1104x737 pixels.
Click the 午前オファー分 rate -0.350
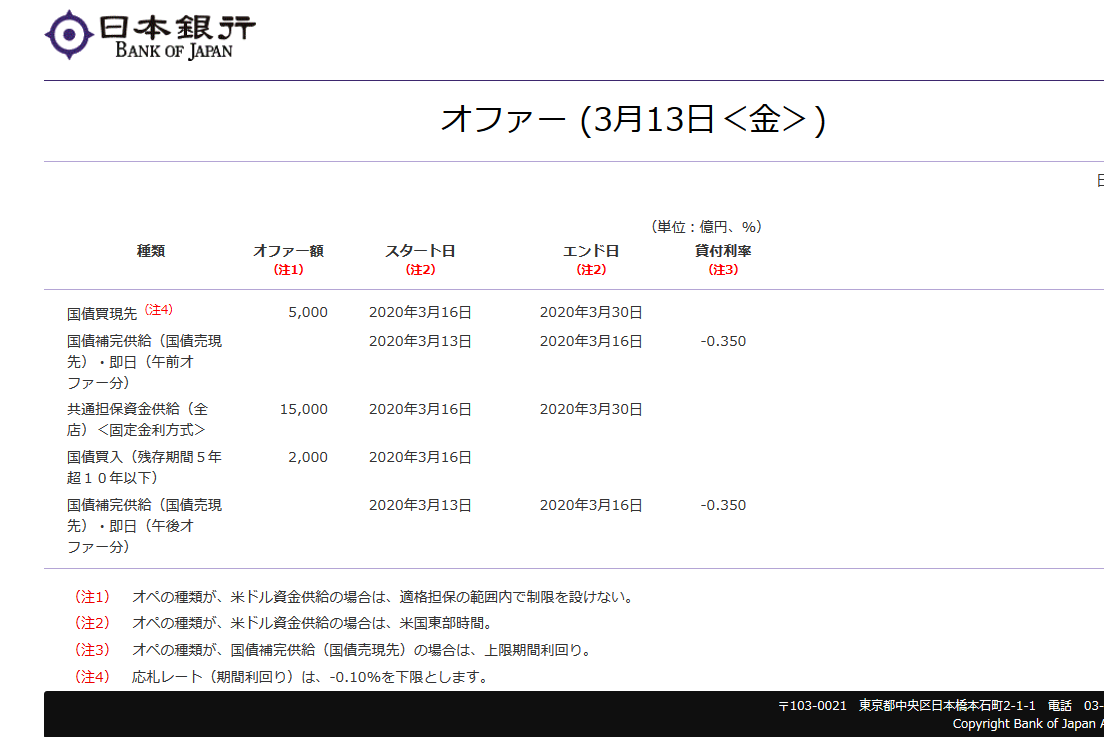tap(723, 341)
